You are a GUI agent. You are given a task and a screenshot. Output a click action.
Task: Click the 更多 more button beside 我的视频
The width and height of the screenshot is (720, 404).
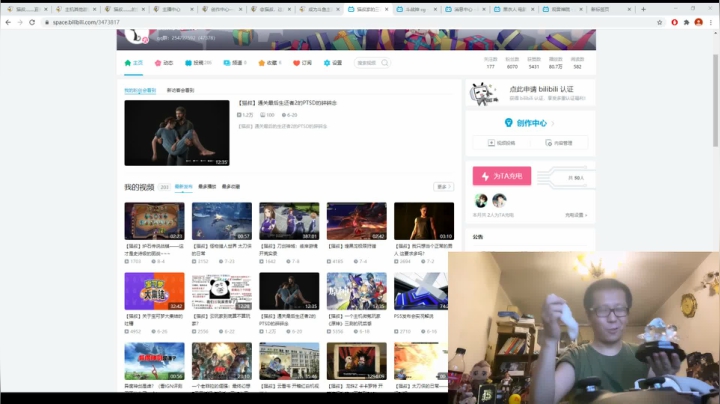pyautogui.click(x=443, y=187)
